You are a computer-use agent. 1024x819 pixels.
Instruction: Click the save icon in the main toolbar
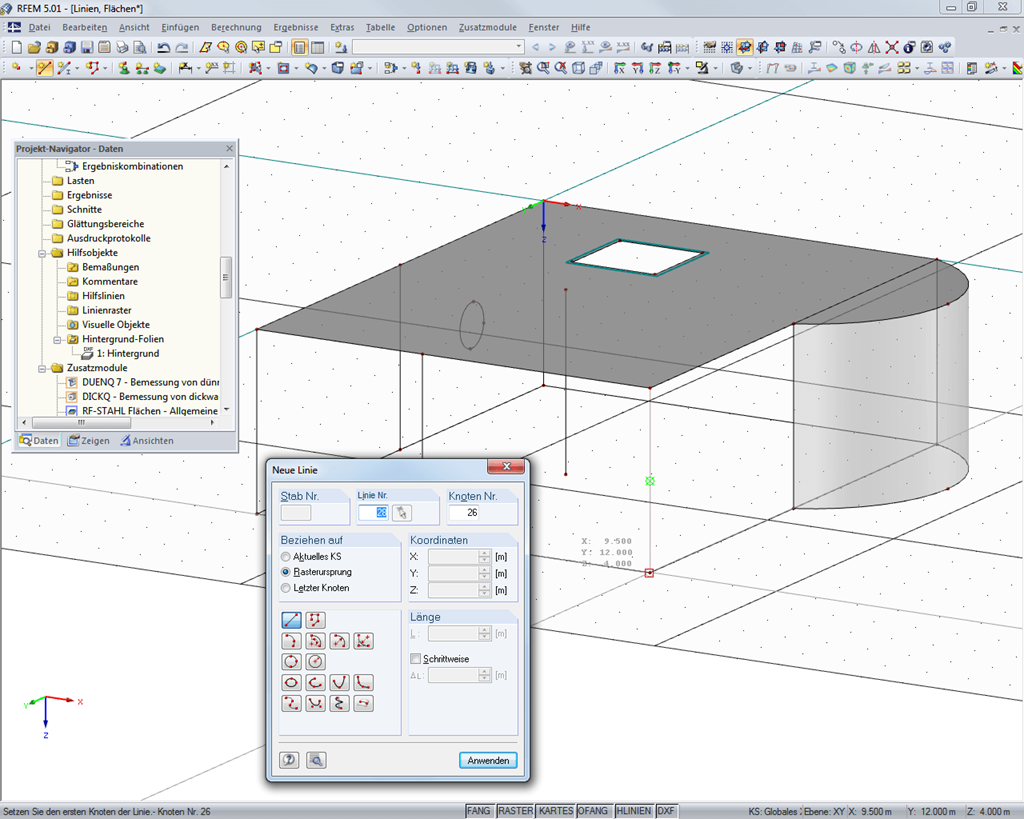[x=87, y=47]
